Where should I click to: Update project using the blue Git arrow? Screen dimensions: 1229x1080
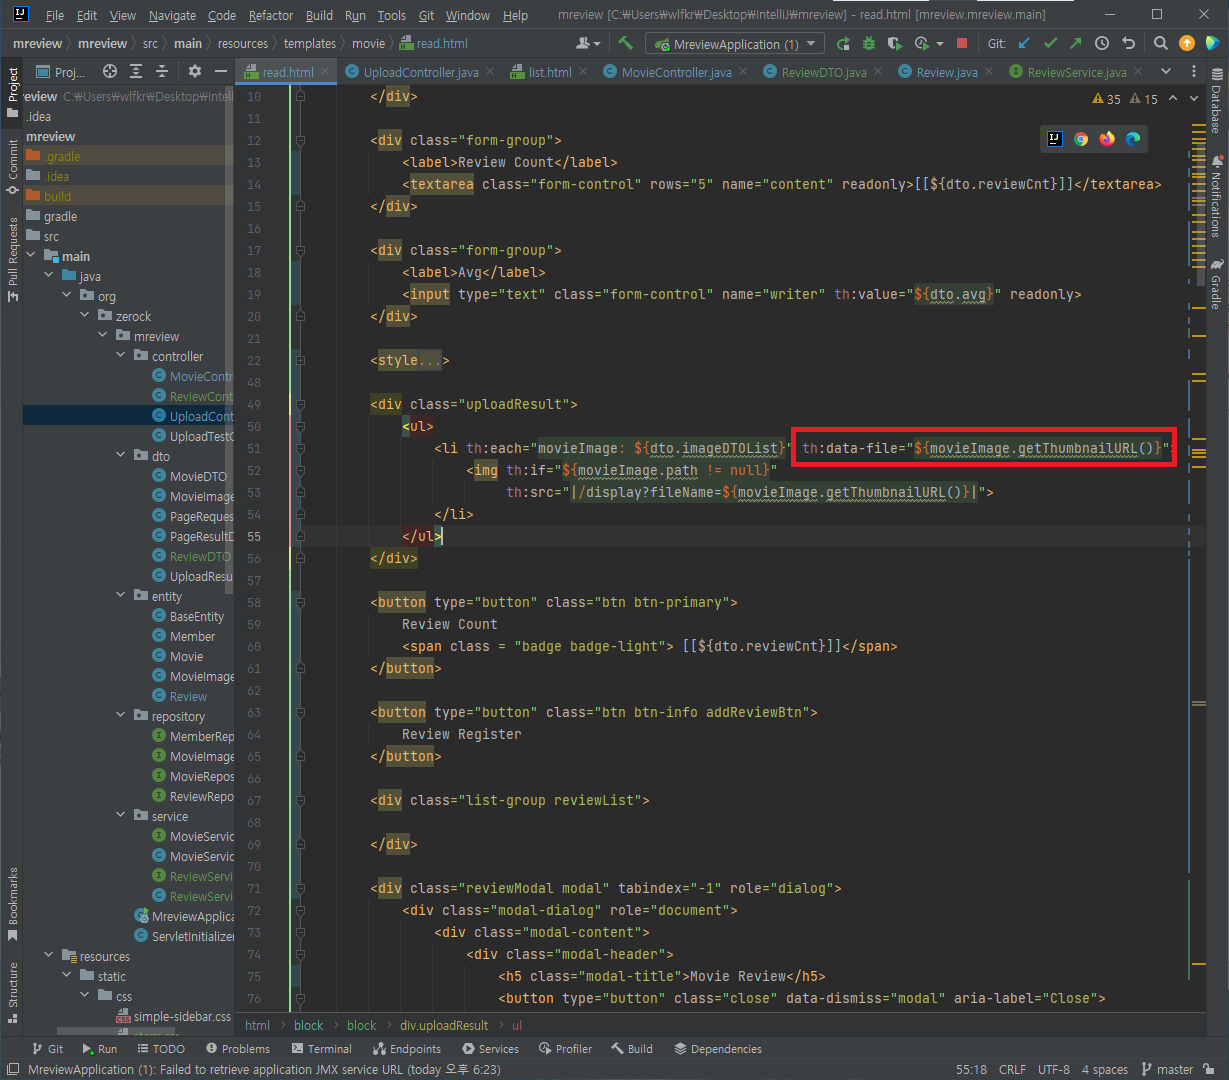point(1024,44)
